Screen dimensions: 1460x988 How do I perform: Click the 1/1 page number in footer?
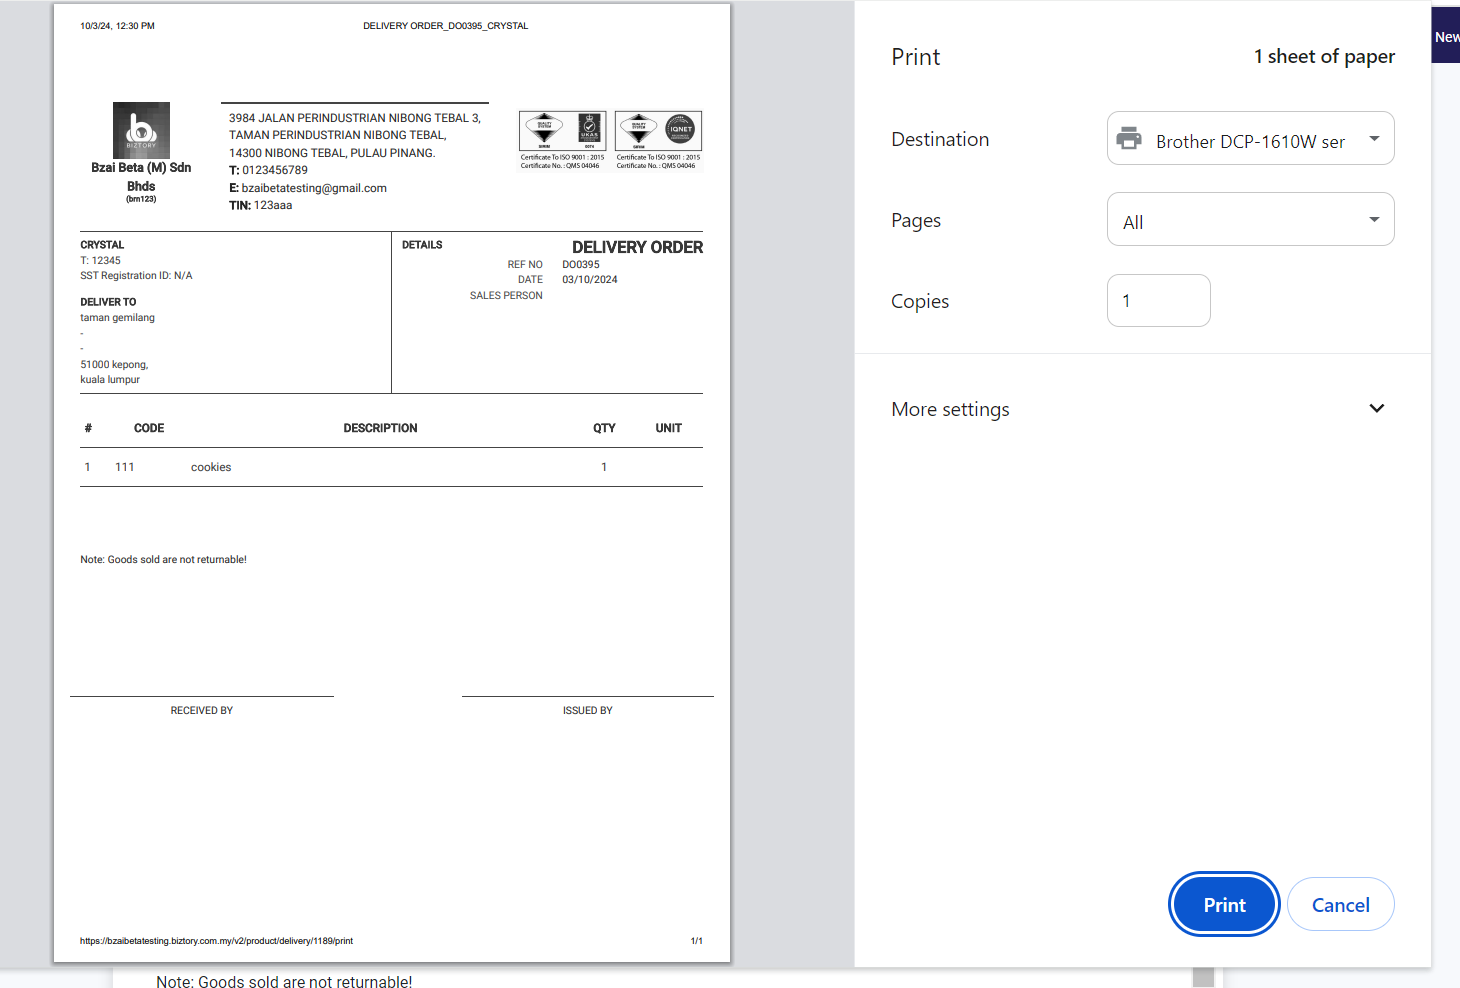coord(696,941)
